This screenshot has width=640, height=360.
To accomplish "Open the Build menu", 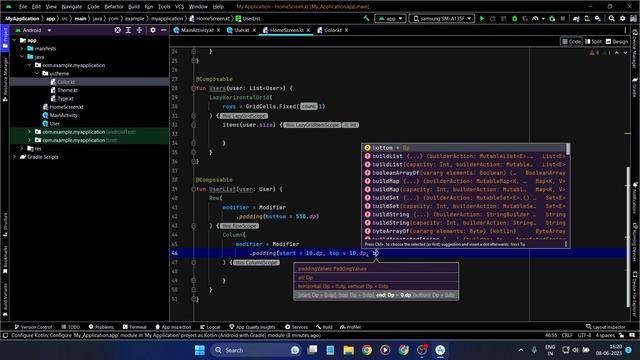I will click(134, 7).
